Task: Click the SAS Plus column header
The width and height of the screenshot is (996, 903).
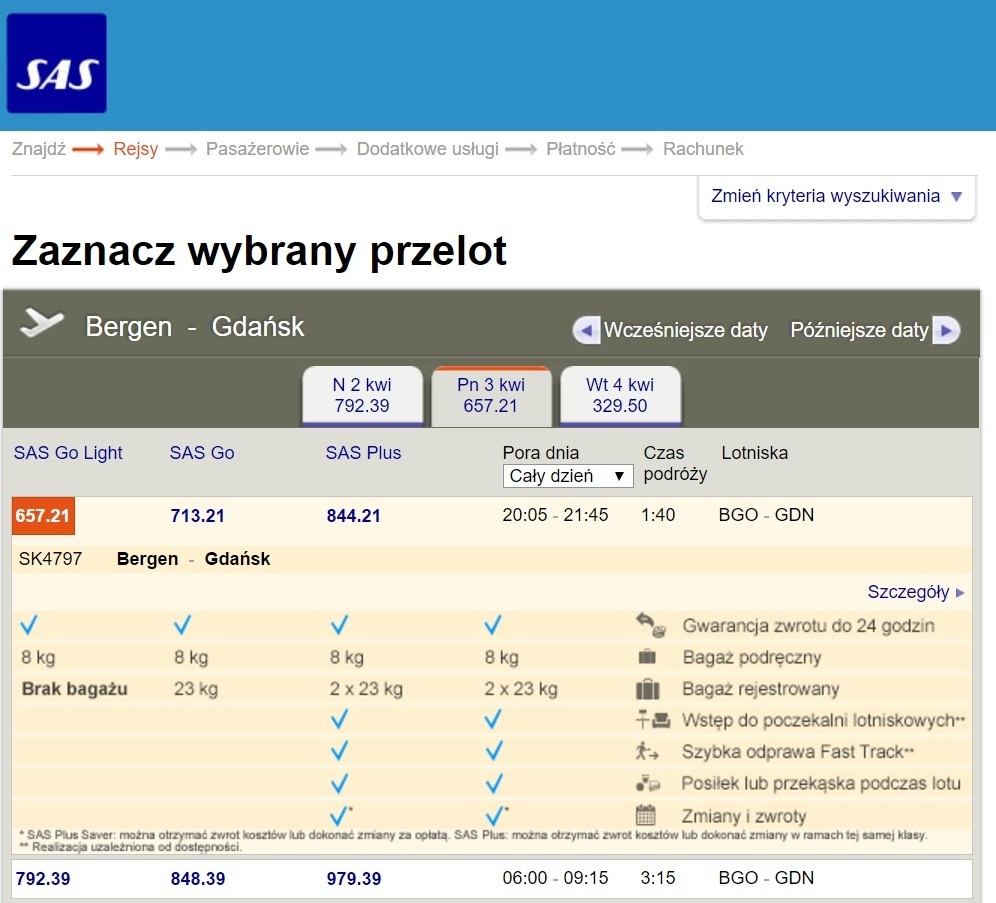Action: [363, 453]
